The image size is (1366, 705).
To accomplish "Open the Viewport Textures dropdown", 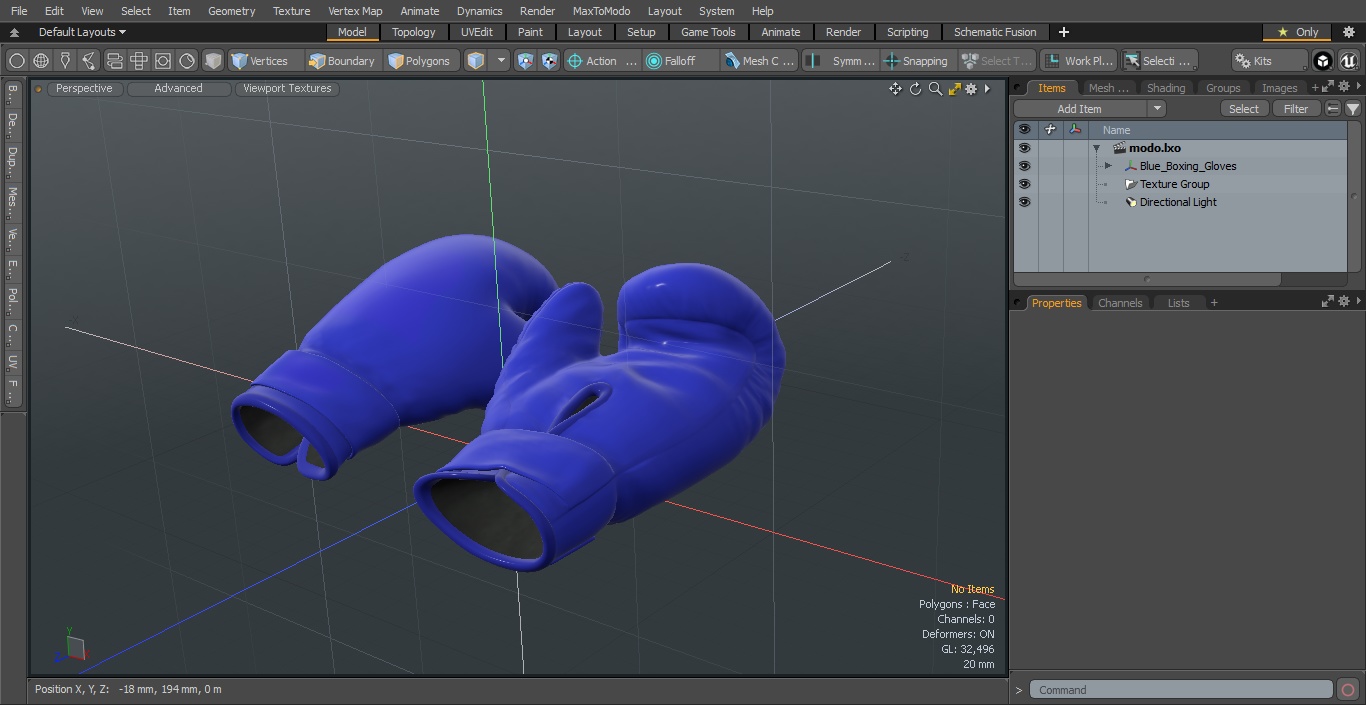I will (x=287, y=88).
